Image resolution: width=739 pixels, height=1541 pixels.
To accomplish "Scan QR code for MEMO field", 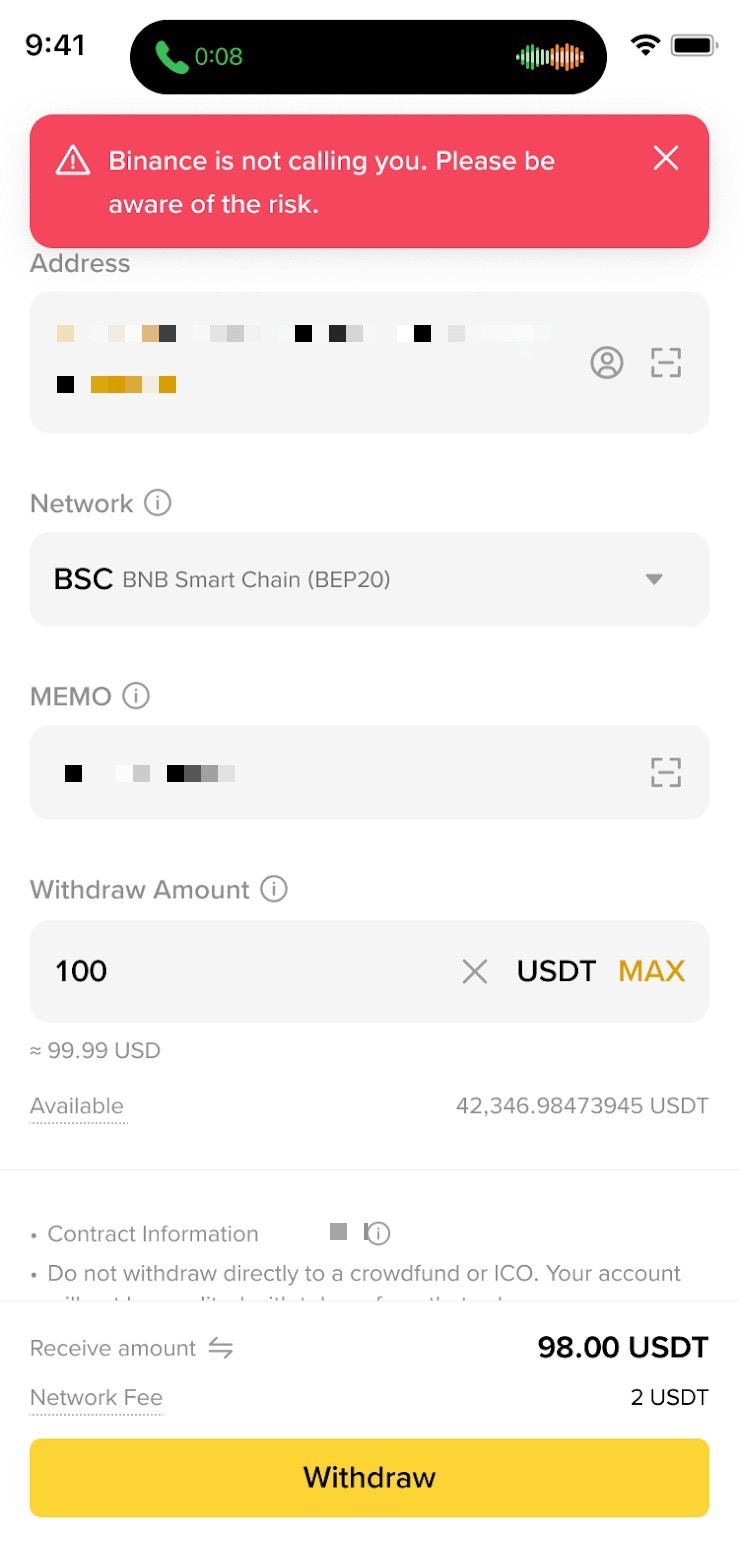I will pyautogui.click(x=665, y=772).
